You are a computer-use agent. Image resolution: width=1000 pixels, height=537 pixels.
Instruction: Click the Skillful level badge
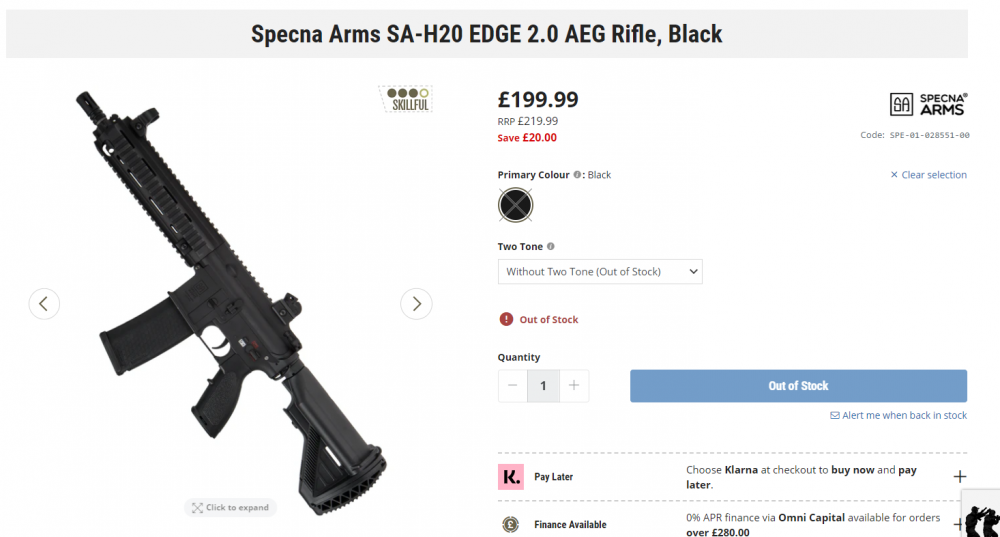[x=405, y=99]
